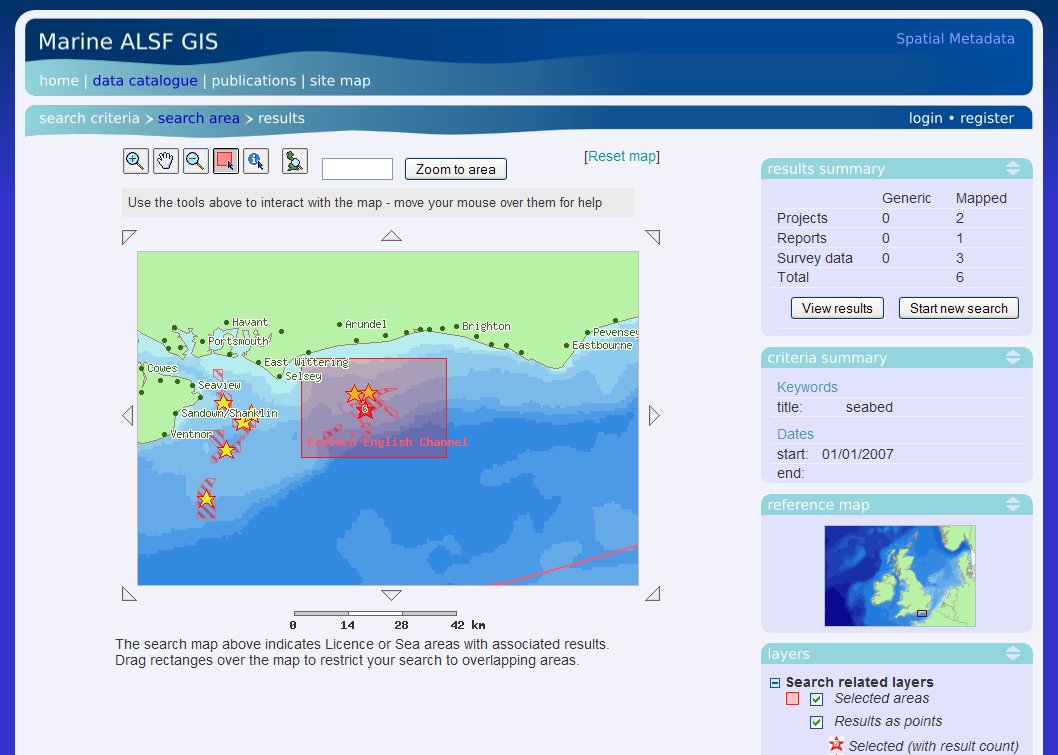The height and width of the screenshot is (755, 1058).
Task: Click the Search related layers heading
Action: tap(859, 683)
